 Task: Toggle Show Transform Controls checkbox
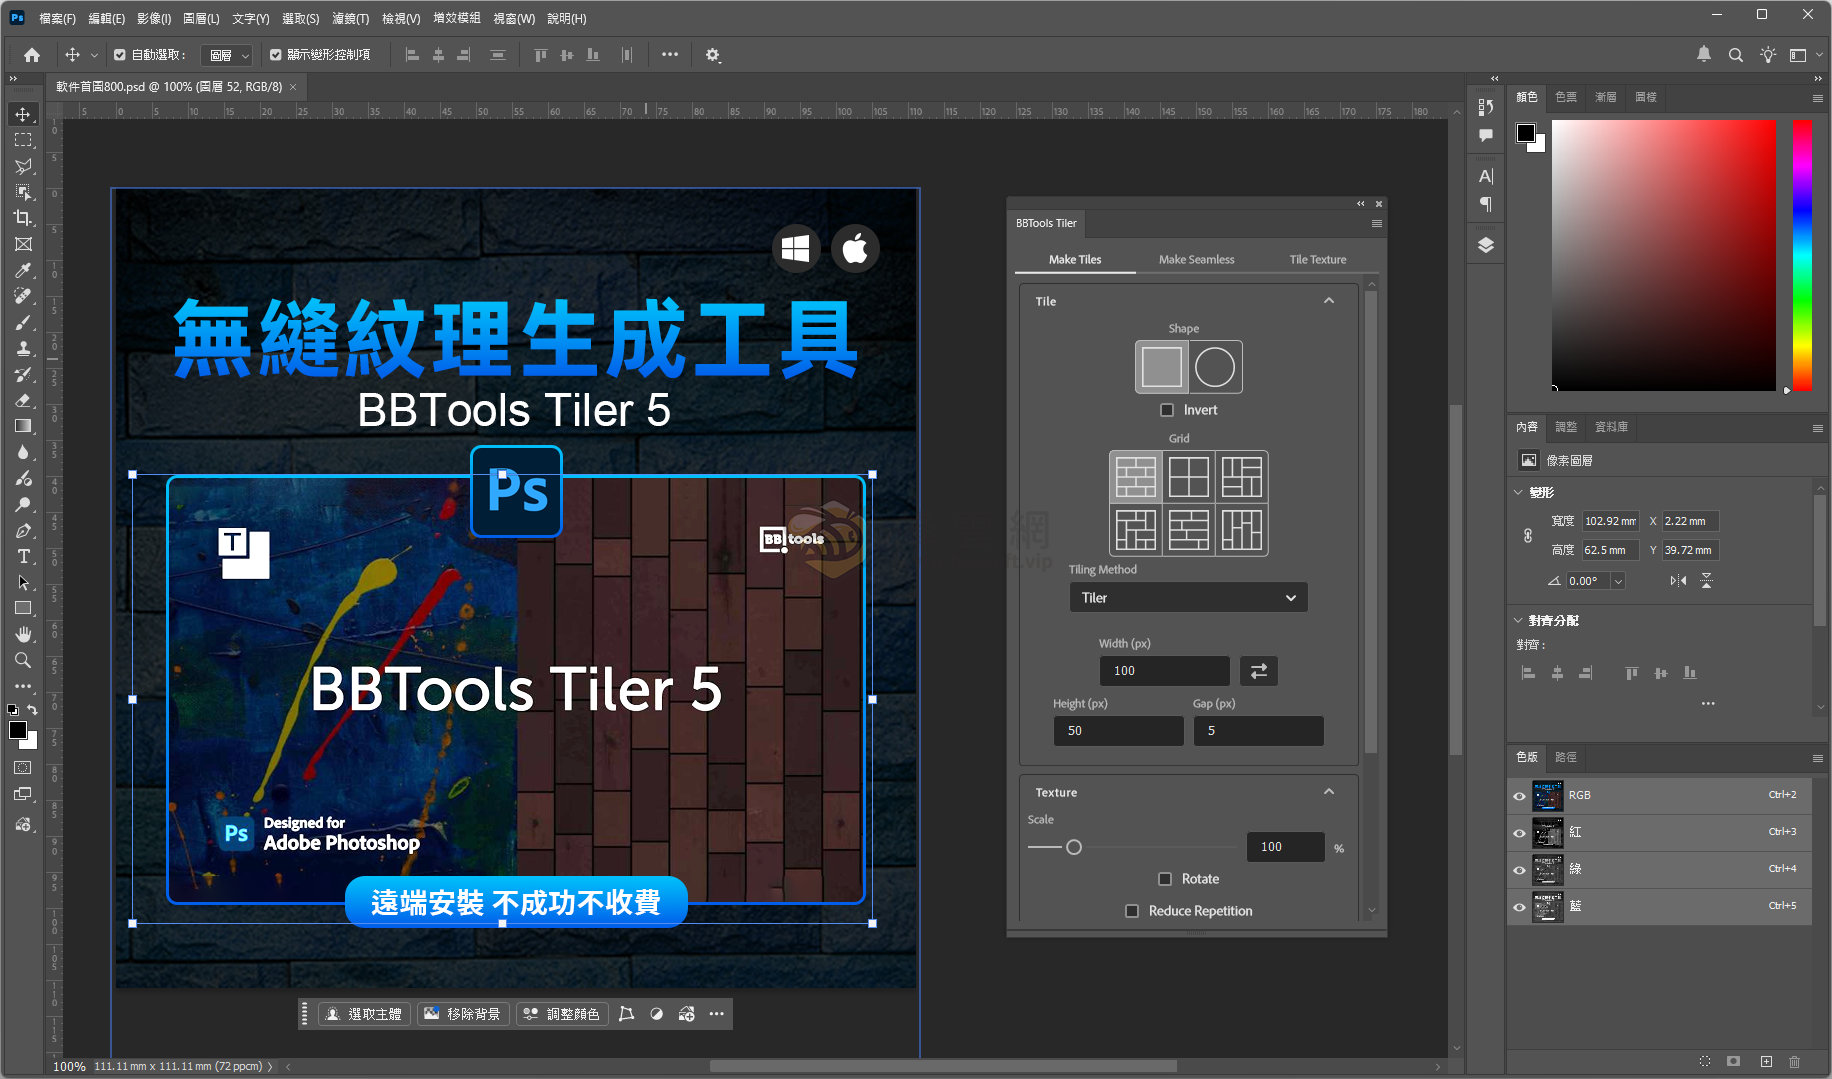[x=276, y=55]
